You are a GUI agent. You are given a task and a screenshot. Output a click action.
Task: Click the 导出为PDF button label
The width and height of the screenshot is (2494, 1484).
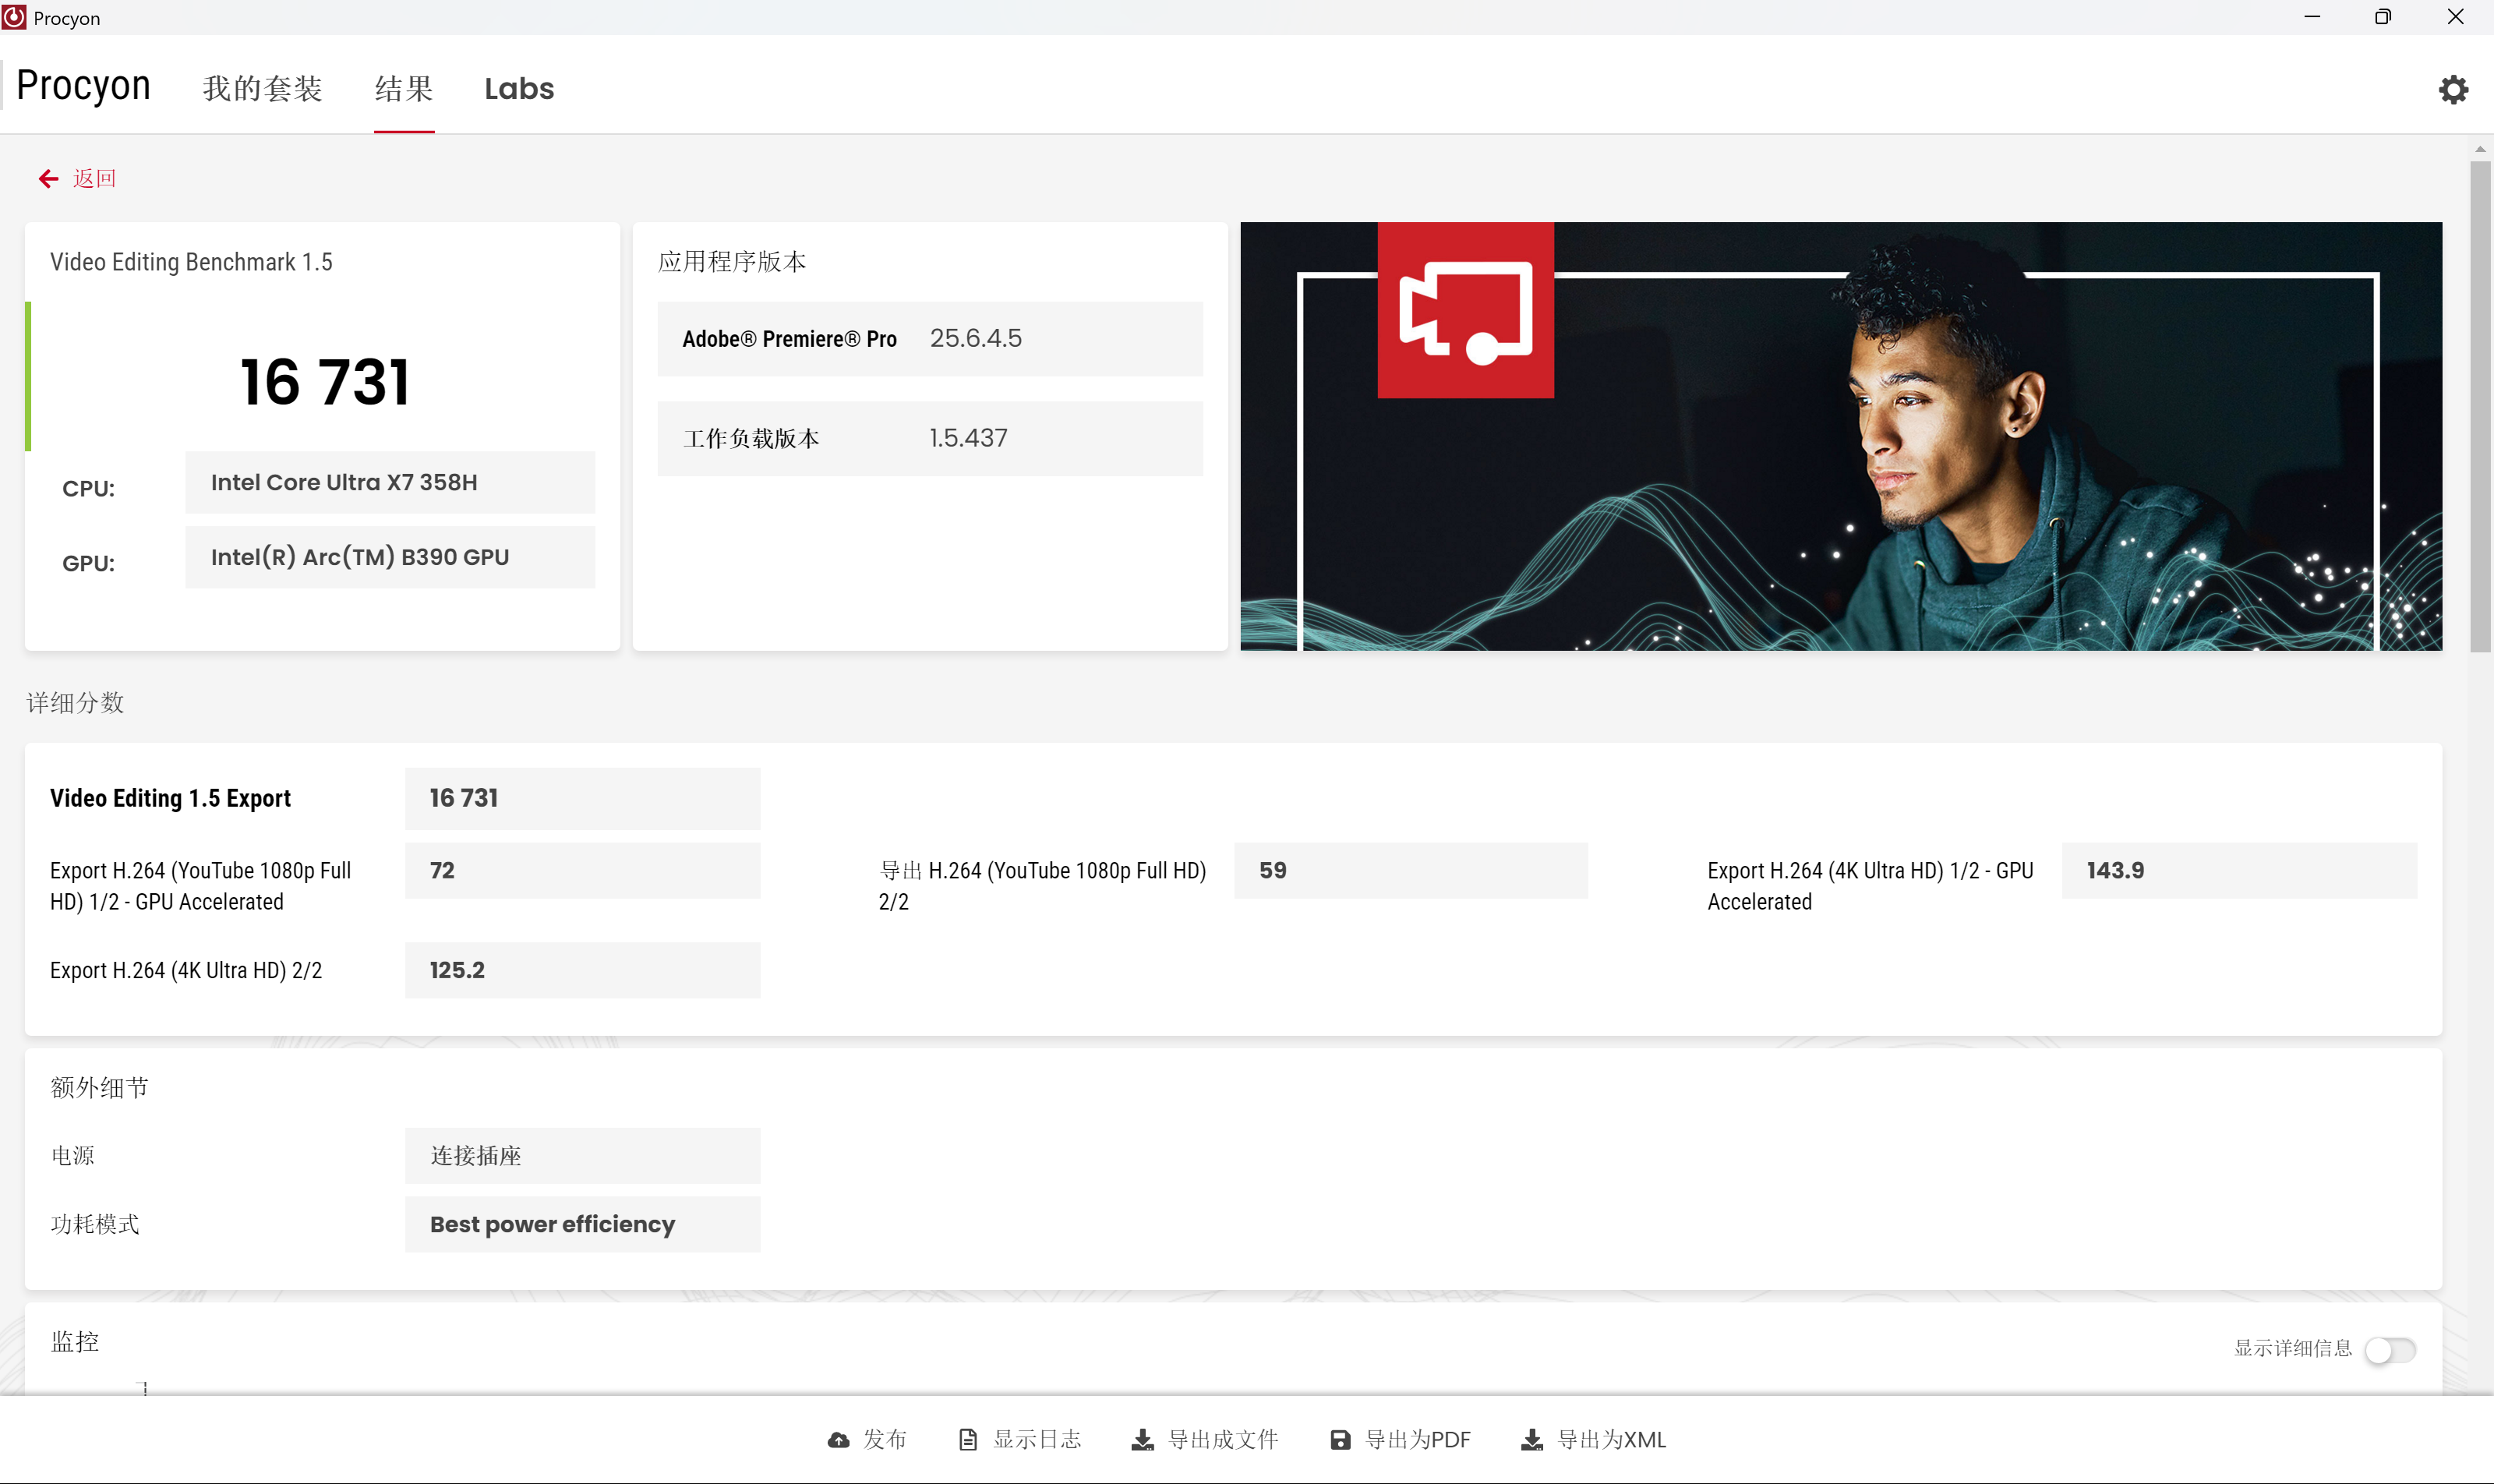[x=1417, y=1440]
